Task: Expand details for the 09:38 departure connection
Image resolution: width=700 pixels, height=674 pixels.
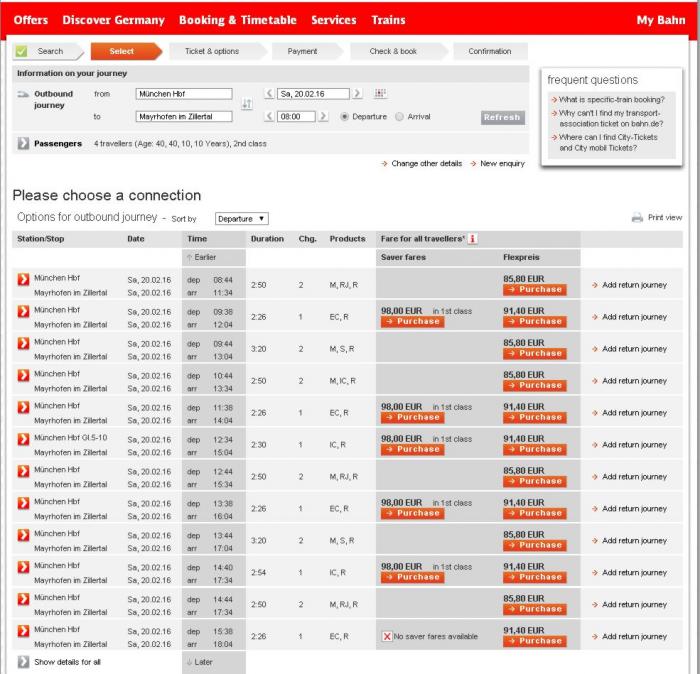Action: (23, 312)
